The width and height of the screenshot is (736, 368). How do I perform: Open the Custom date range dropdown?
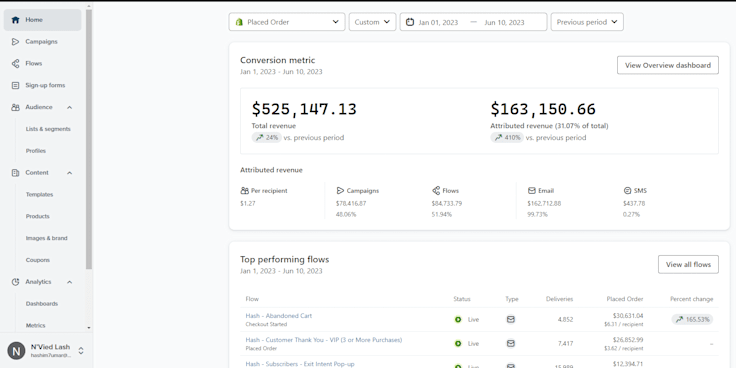372,22
